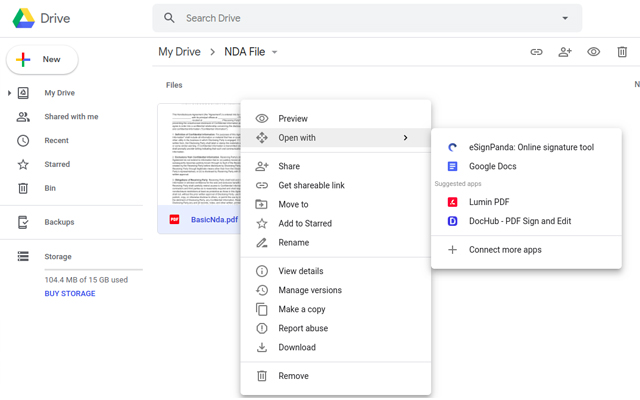Click the get link icon in toolbar

click(536, 52)
